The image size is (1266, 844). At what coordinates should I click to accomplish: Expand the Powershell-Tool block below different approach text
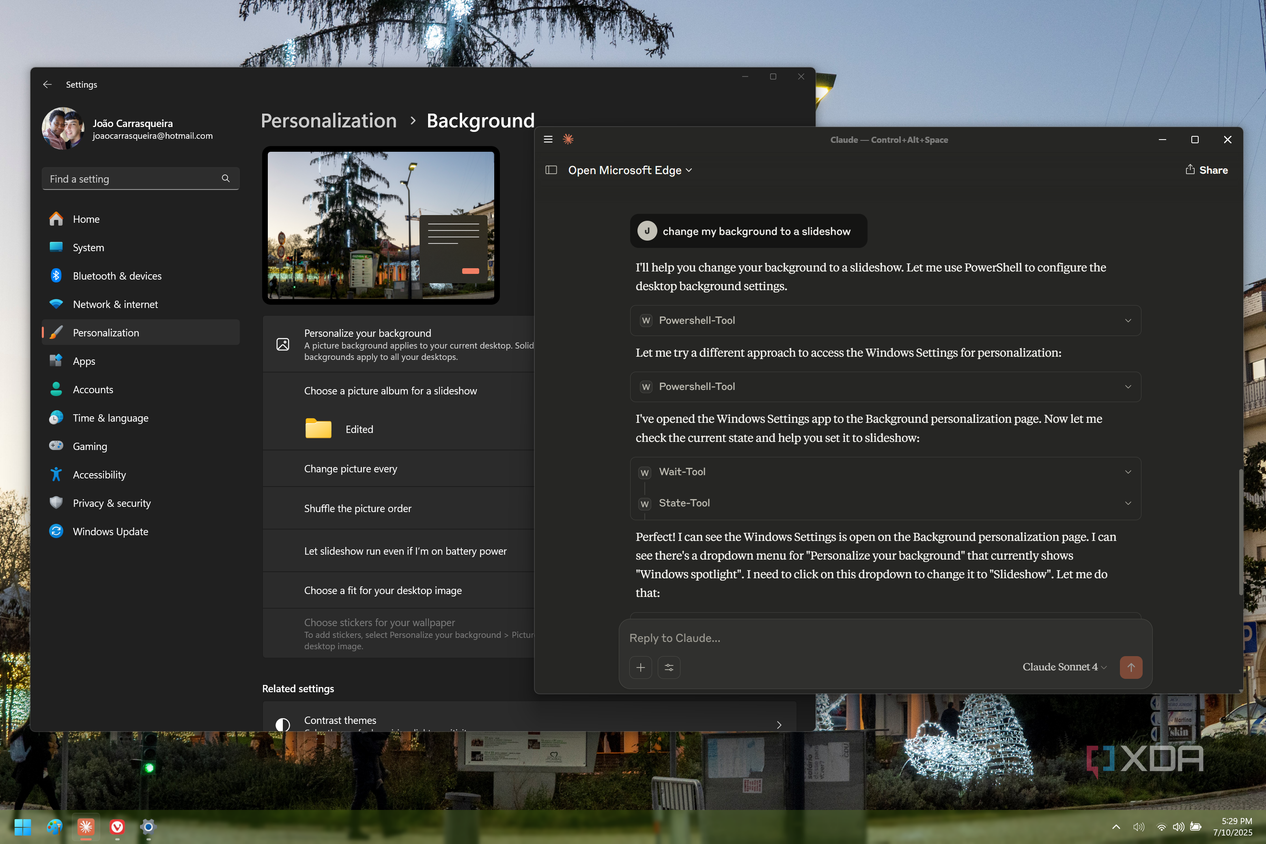pos(885,386)
